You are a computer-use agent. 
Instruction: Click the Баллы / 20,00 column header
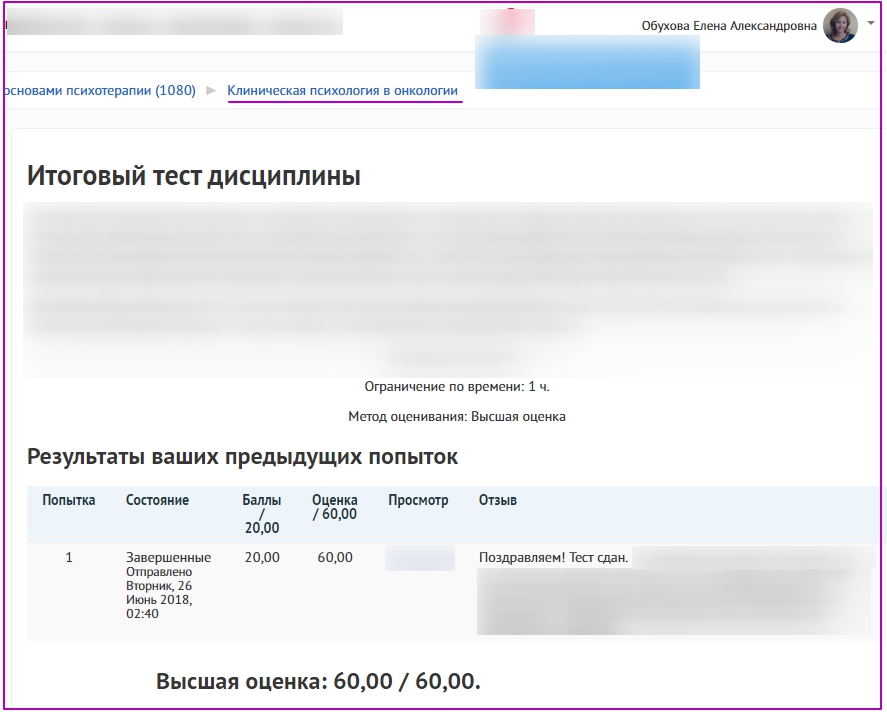pos(262,513)
